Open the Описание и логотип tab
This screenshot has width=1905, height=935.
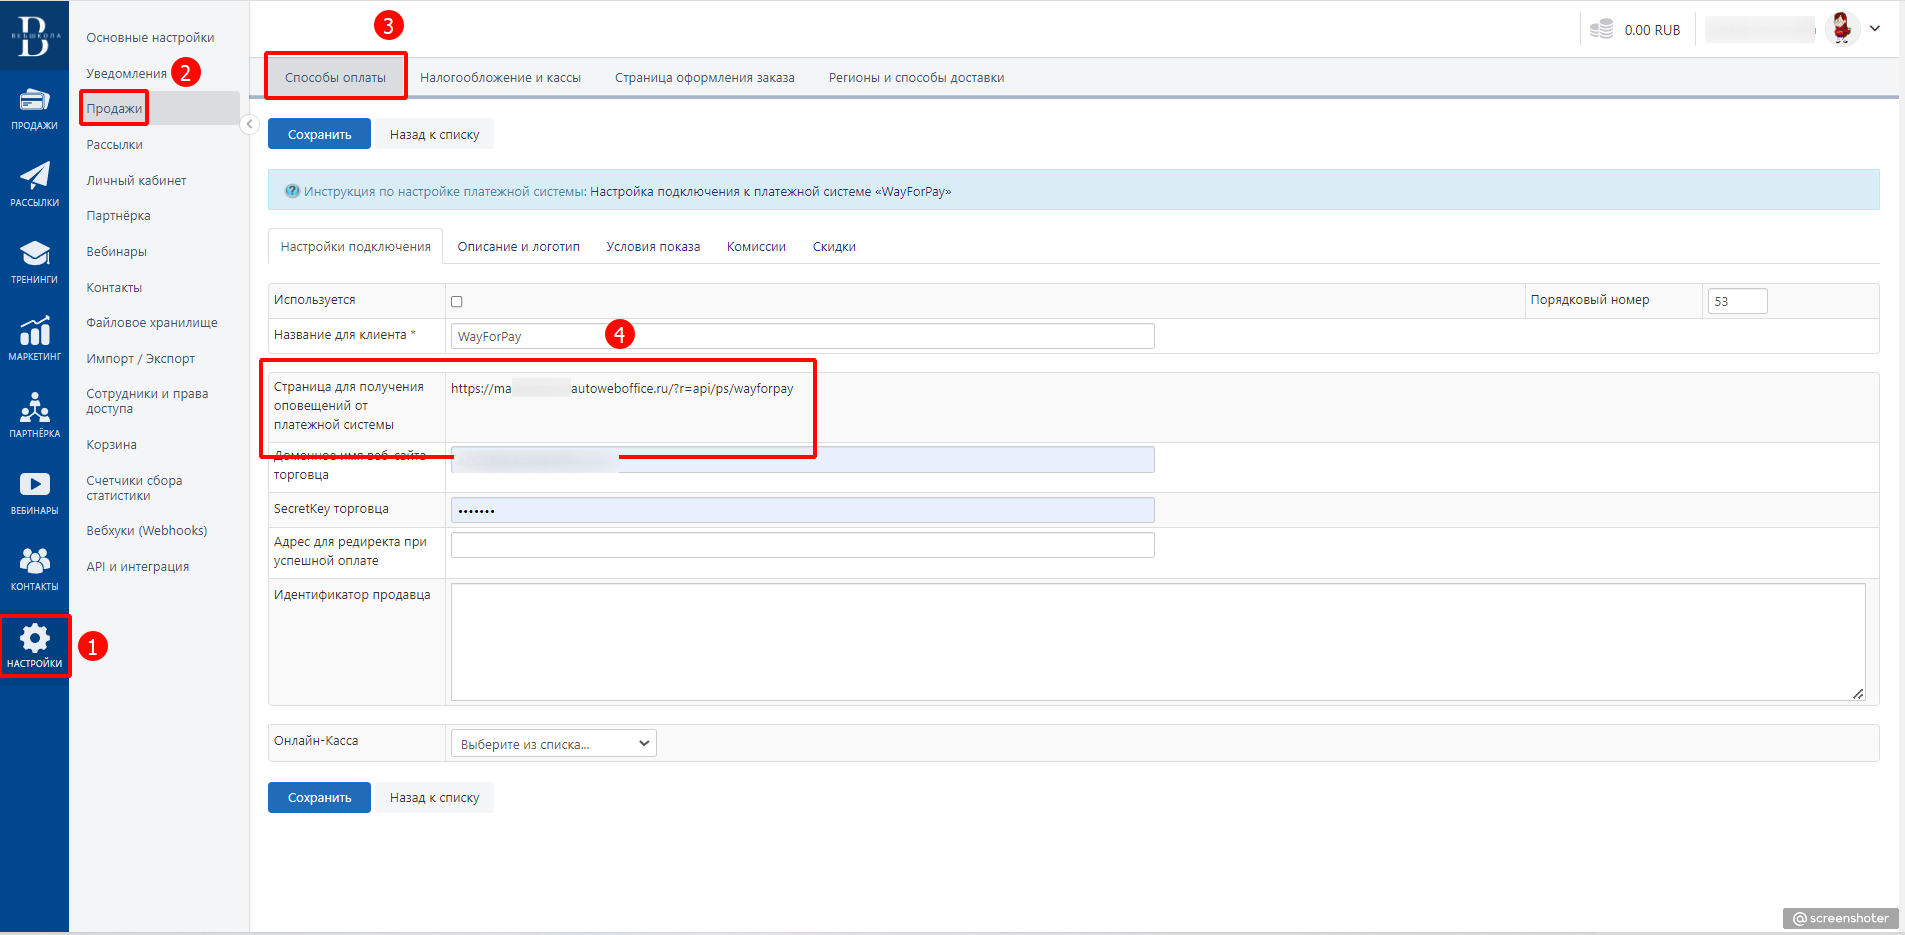click(518, 247)
